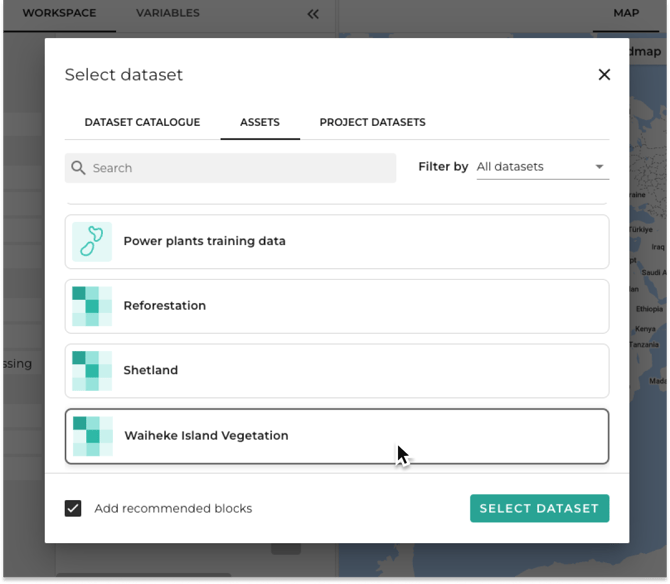
Task: Click the Search input field
Action: pos(230,168)
